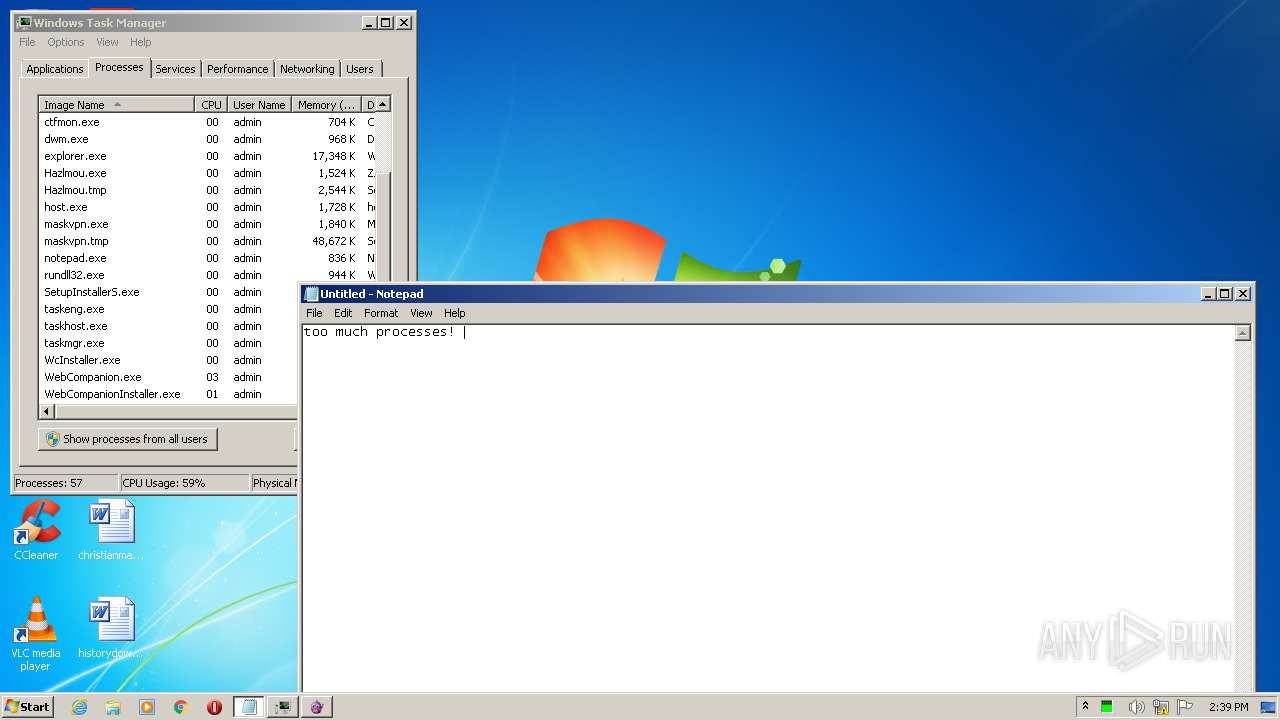Select maskvpn.tmp process row
Screen dimensions: 1280x720
tap(207, 241)
